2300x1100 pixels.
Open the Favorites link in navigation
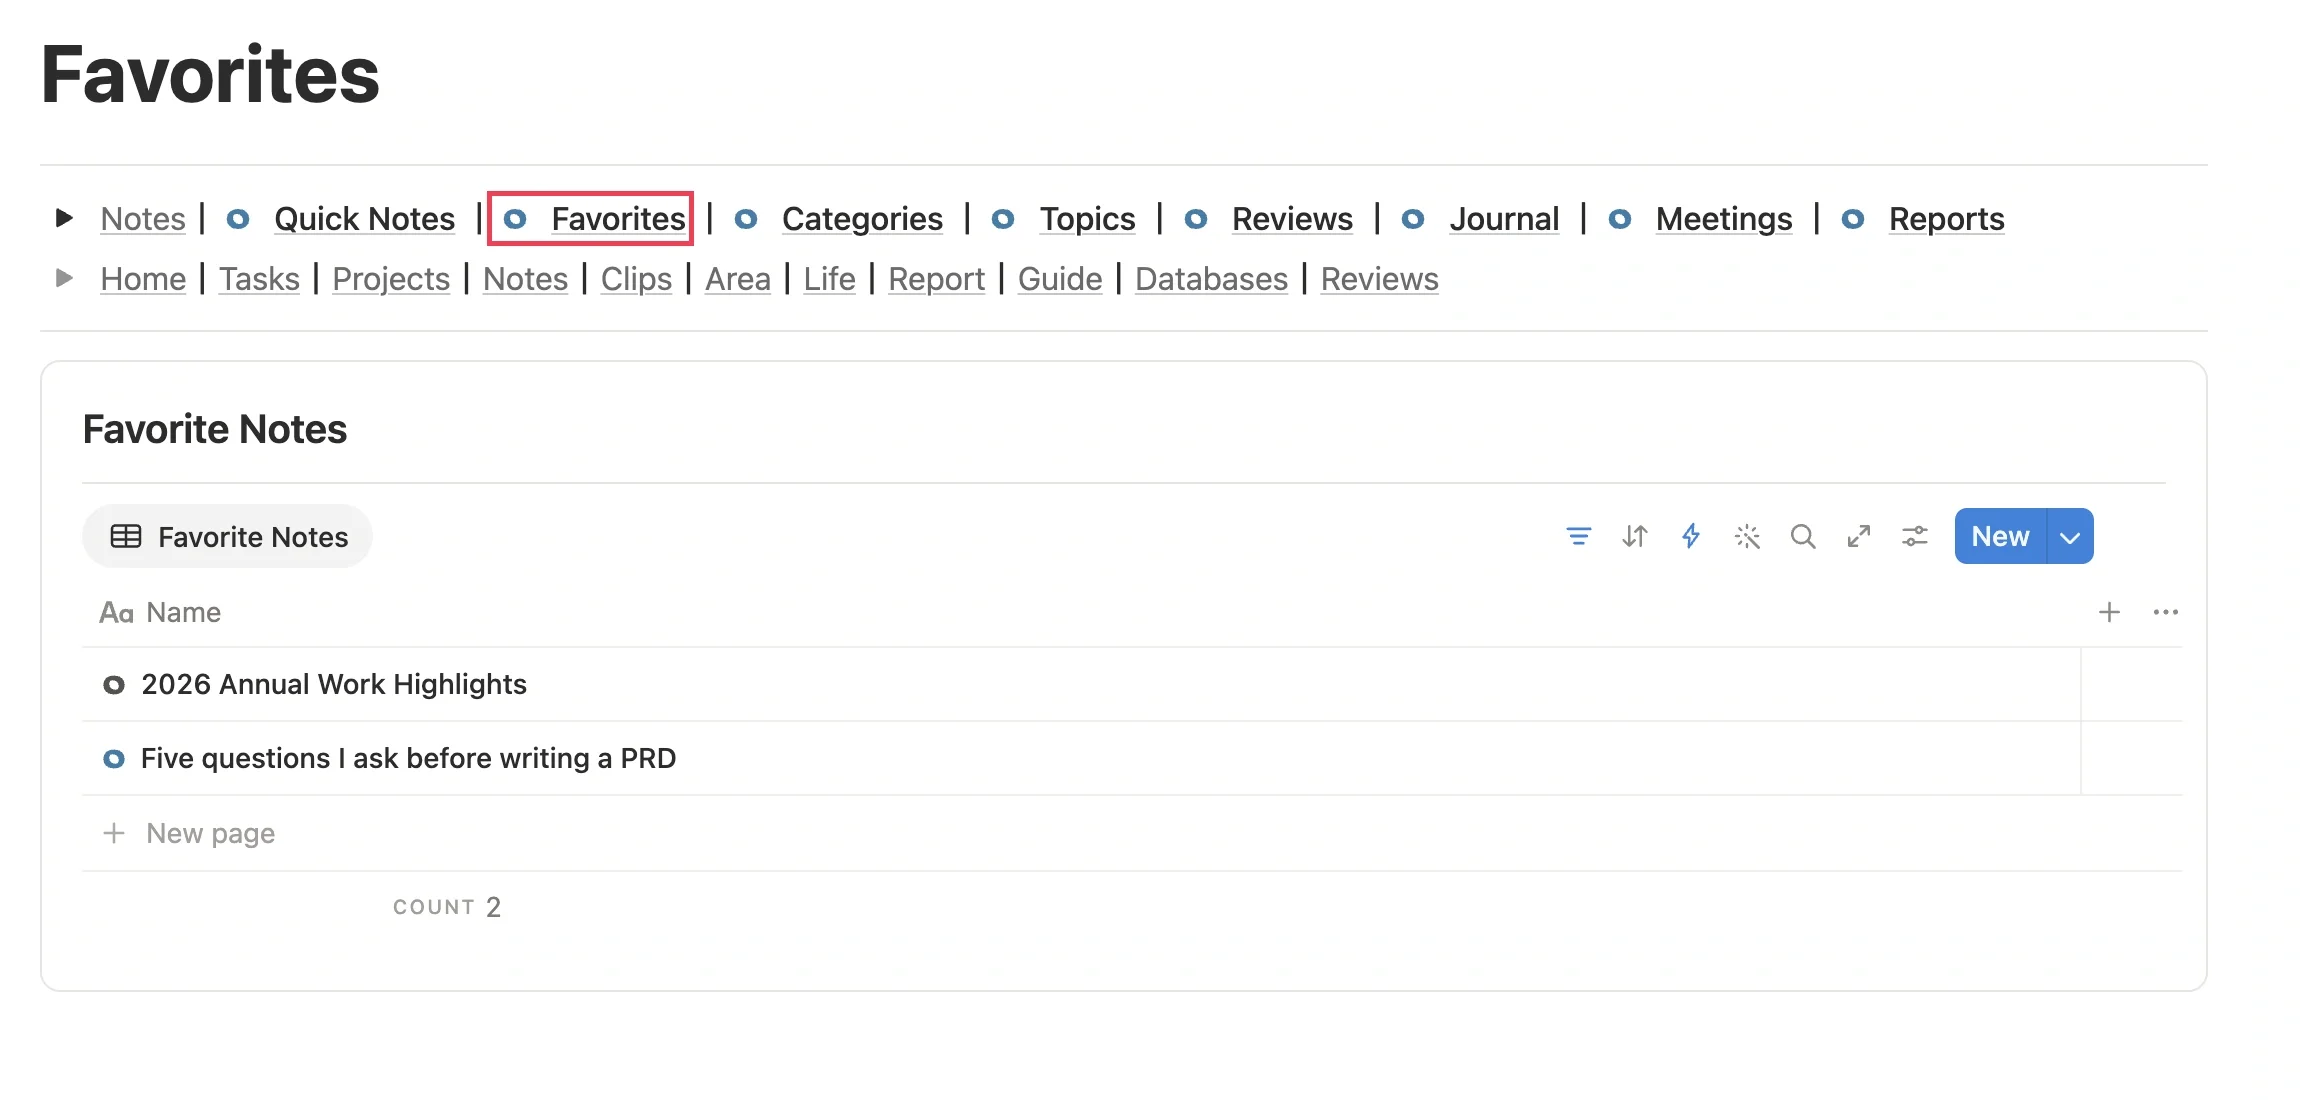[618, 219]
